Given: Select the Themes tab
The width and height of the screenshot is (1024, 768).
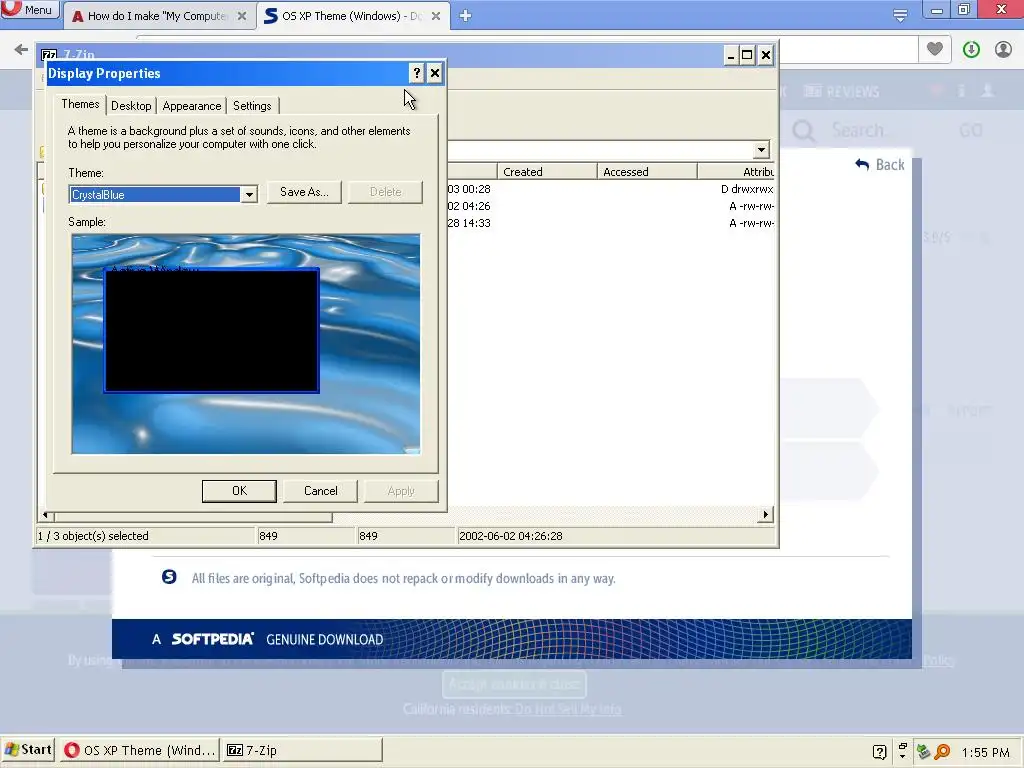Looking at the screenshot, I should pos(80,104).
